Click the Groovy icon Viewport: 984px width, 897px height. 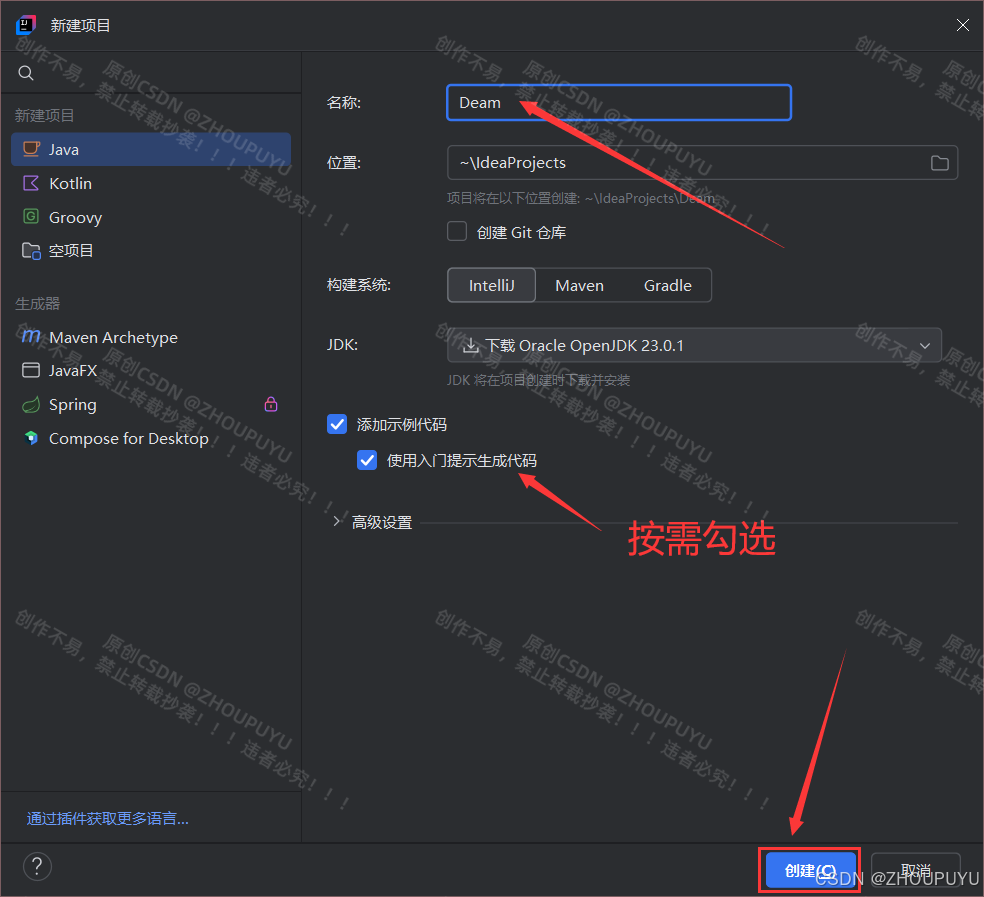(x=31, y=217)
